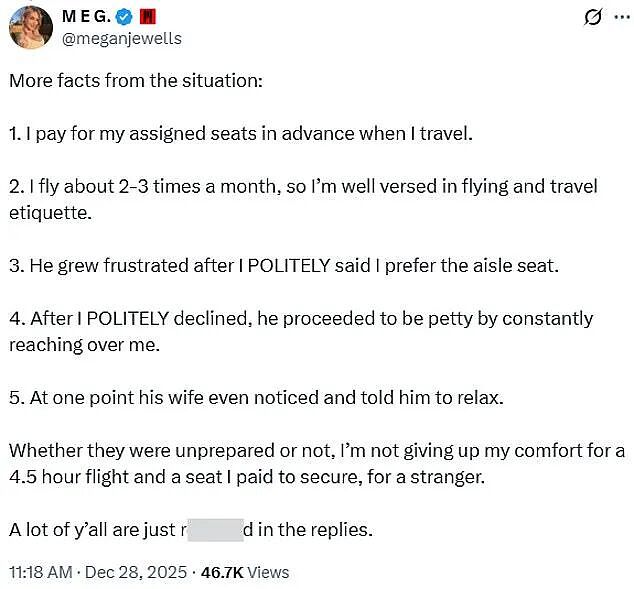Click the line starting 'Whether they were unprepared'
Image resolution: width=634 pixels, height=589 pixels.
[317, 451]
